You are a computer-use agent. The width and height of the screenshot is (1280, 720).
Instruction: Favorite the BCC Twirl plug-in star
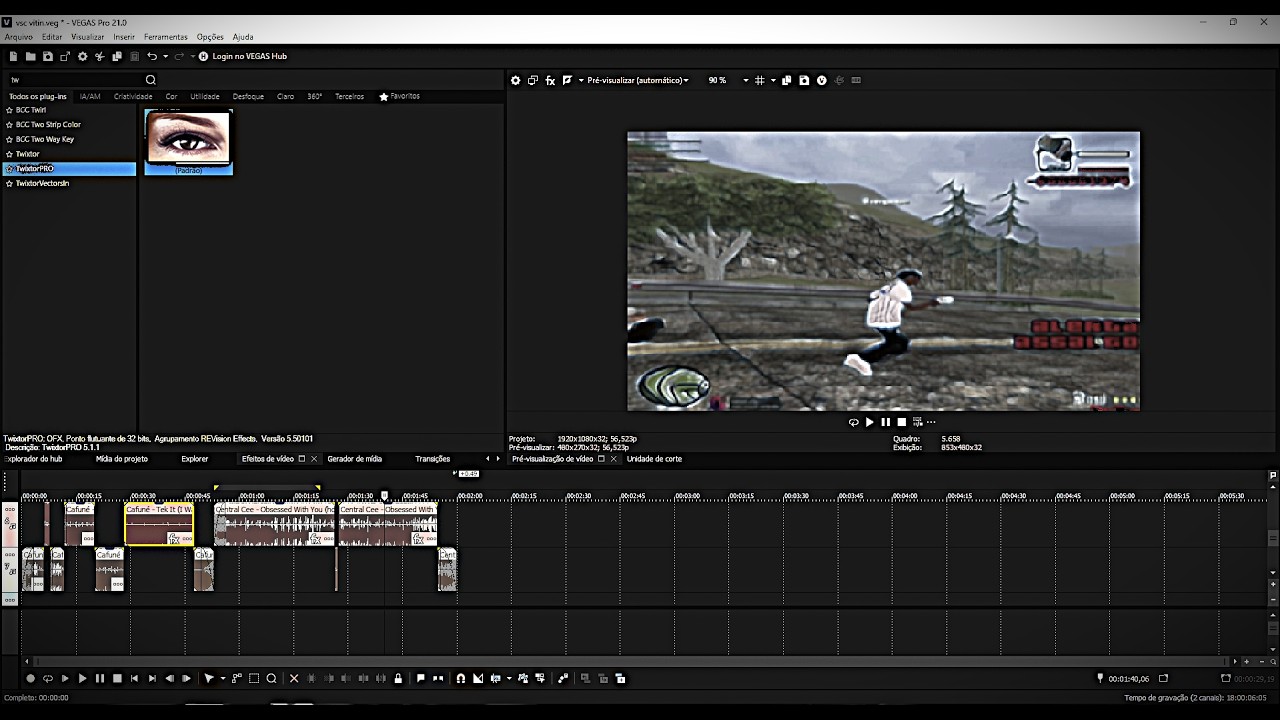(x=9, y=110)
